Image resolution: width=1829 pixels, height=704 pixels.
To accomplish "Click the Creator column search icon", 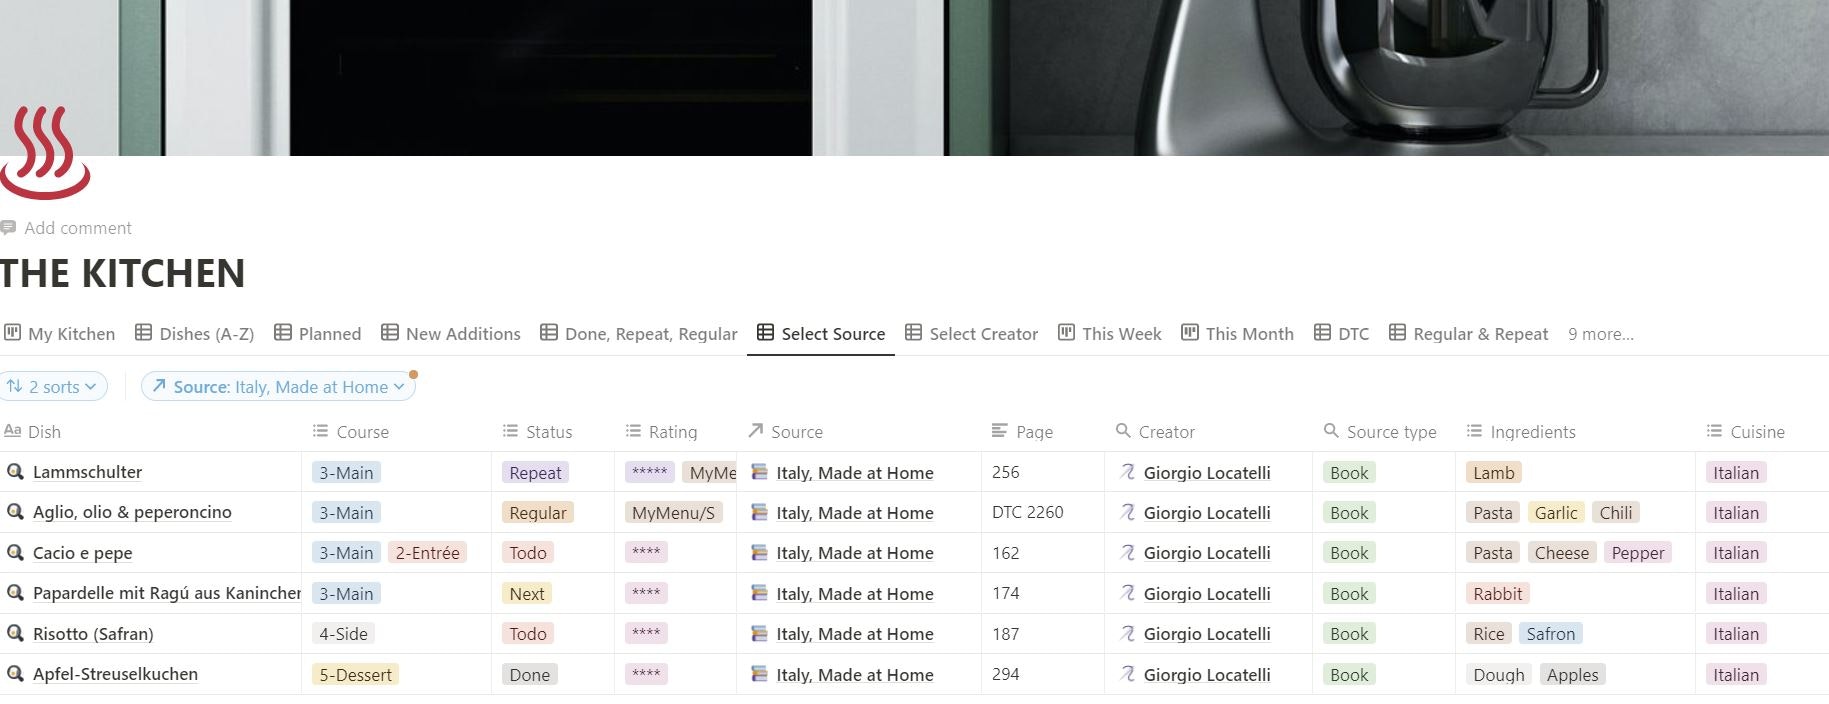I will click(1123, 431).
